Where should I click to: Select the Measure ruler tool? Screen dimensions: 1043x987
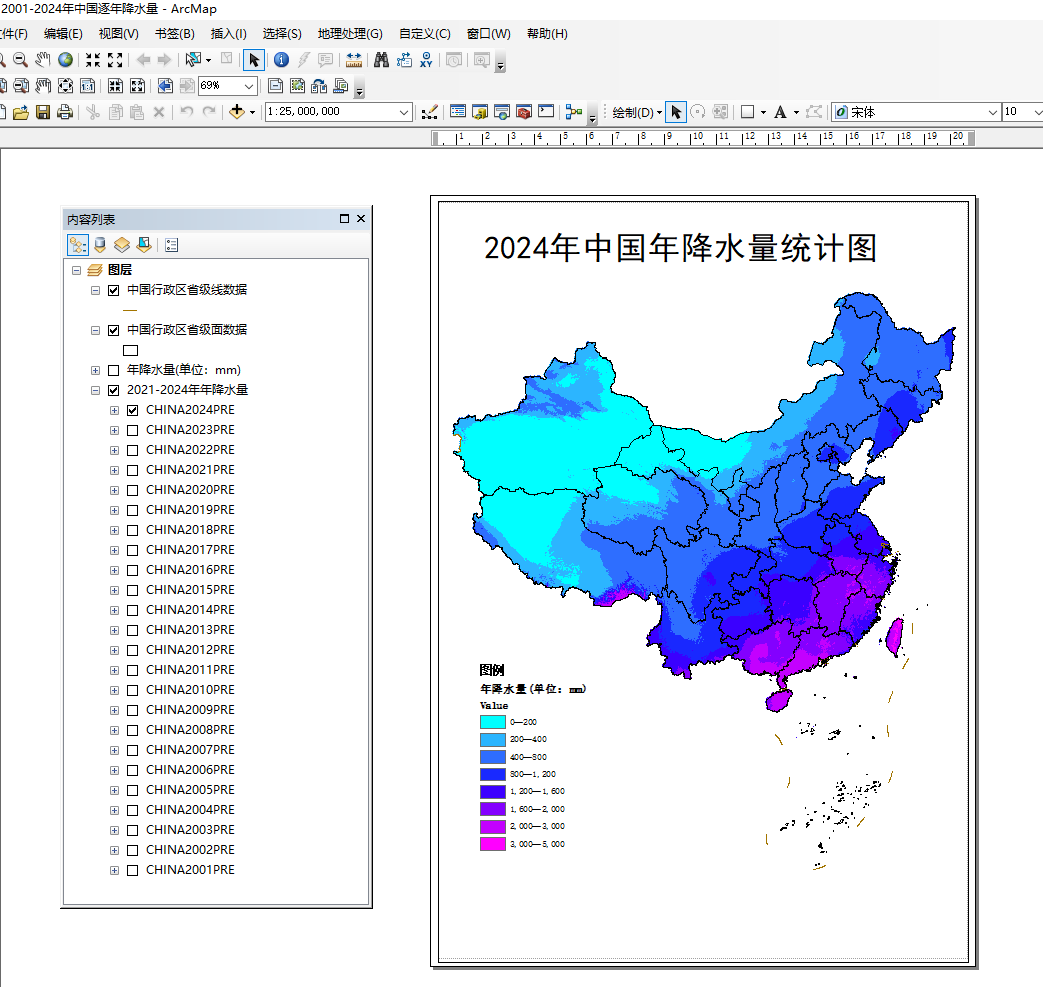(x=353, y=60)
